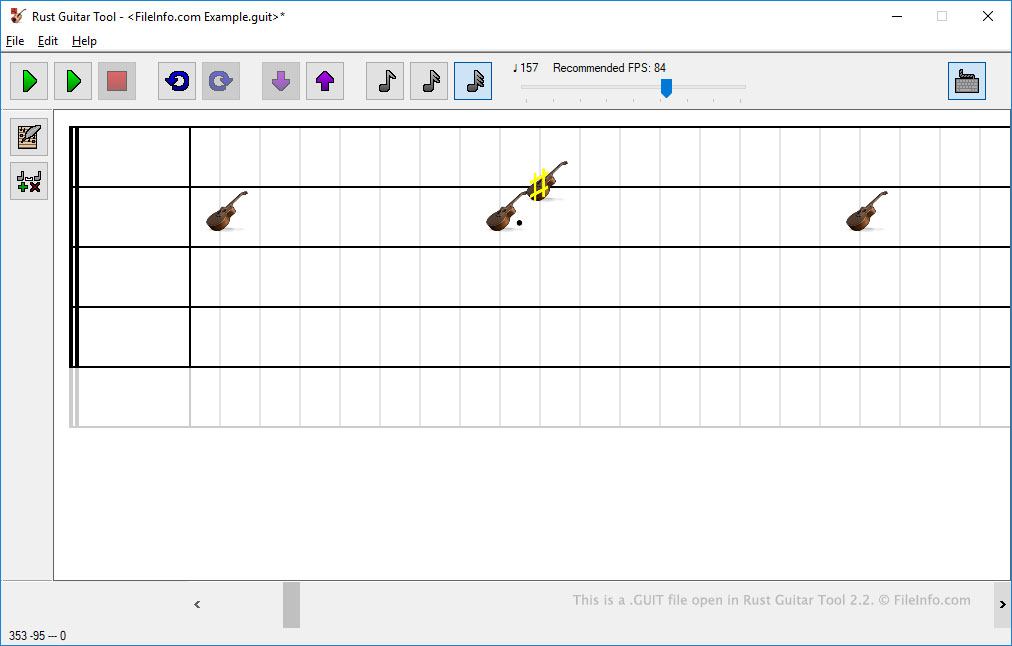Select the double-flag sixteenth note duration
This screenshot has width=1012, height=646.
(x=429, y=81)
